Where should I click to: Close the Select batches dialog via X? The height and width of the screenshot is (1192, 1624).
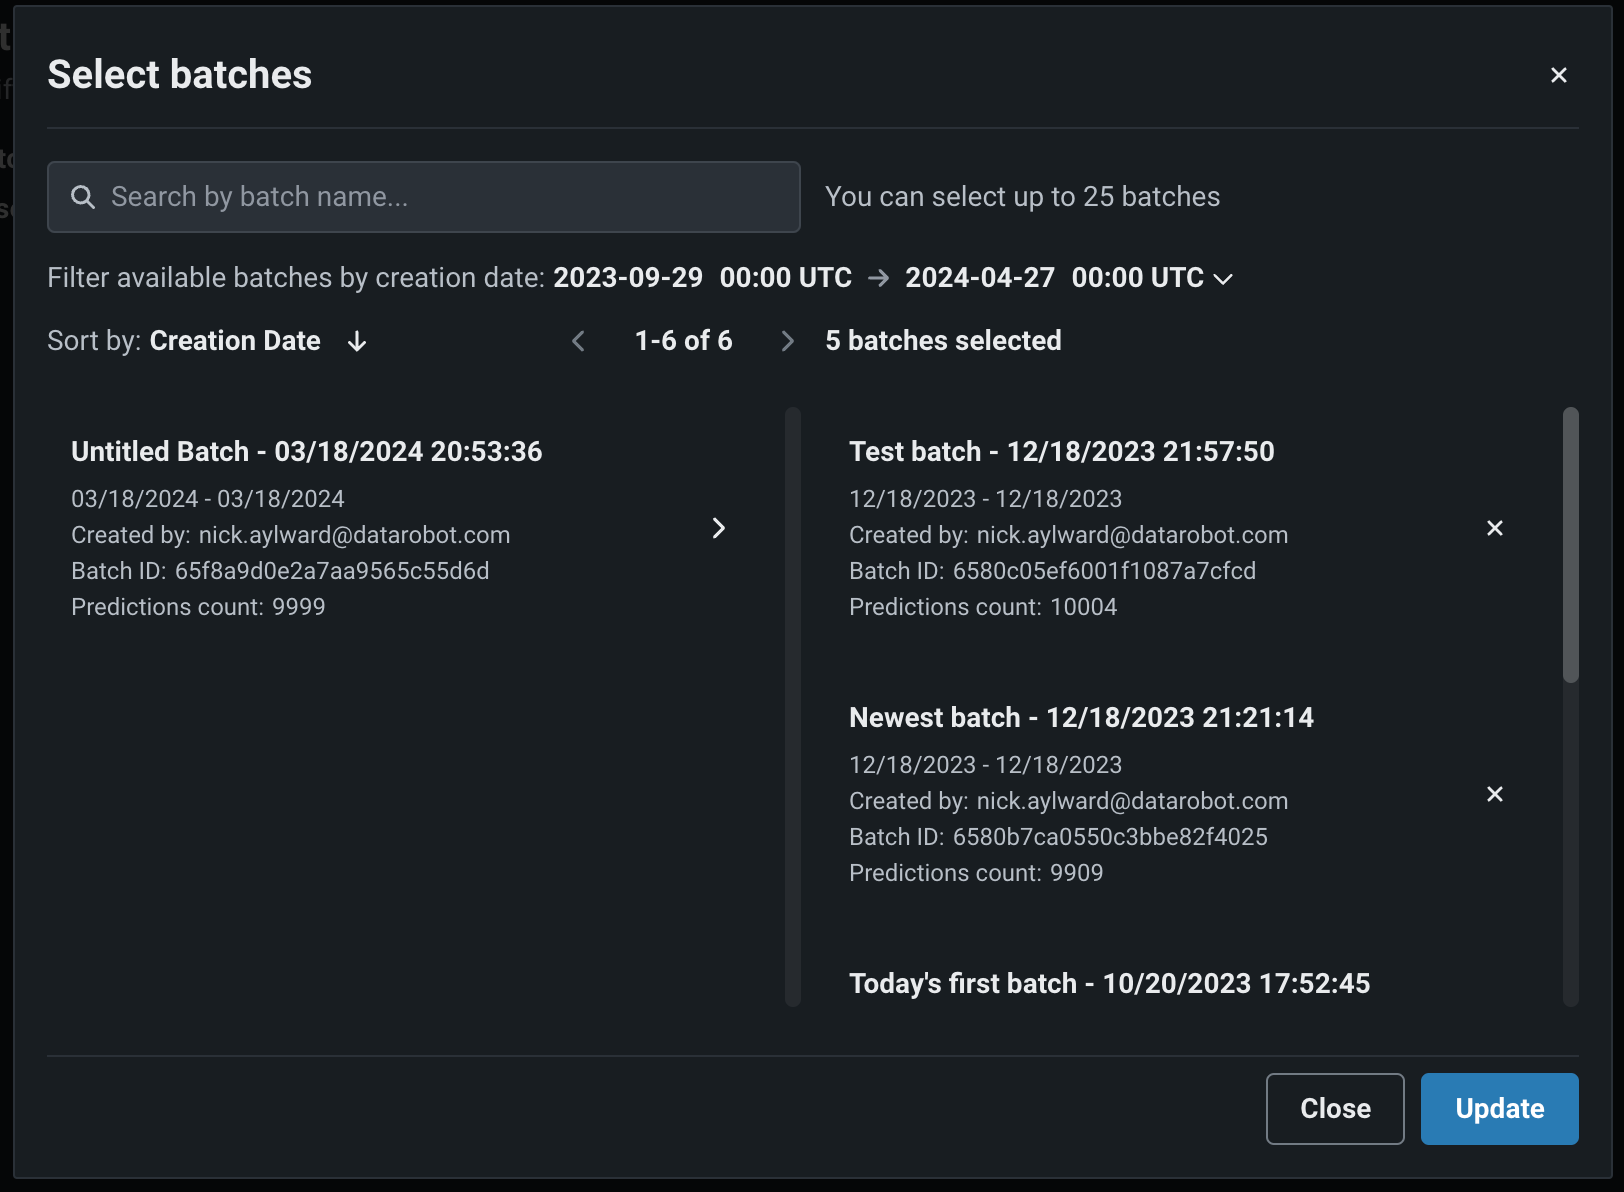1558,75
